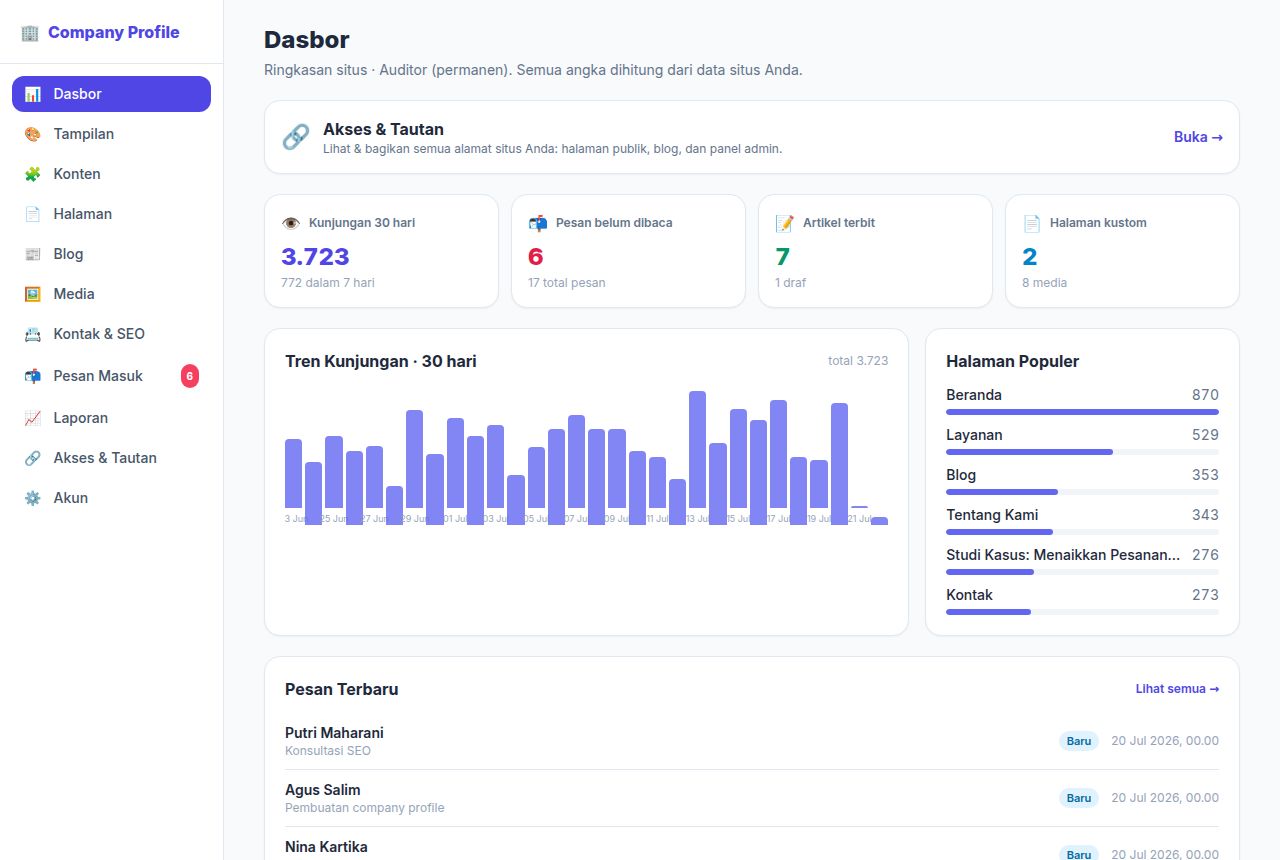Click the Dasbor chart icon in sidebar
This screenshot has width=1280, height=860.
(33, 94)
